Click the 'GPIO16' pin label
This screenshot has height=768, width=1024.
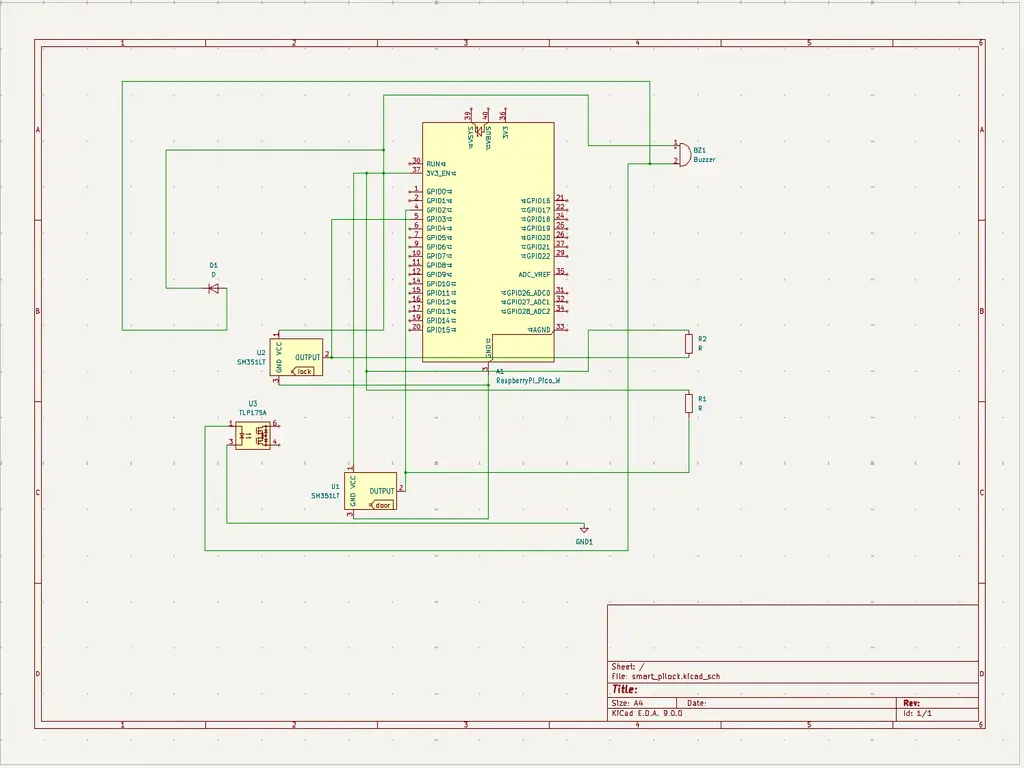point(538,201)
